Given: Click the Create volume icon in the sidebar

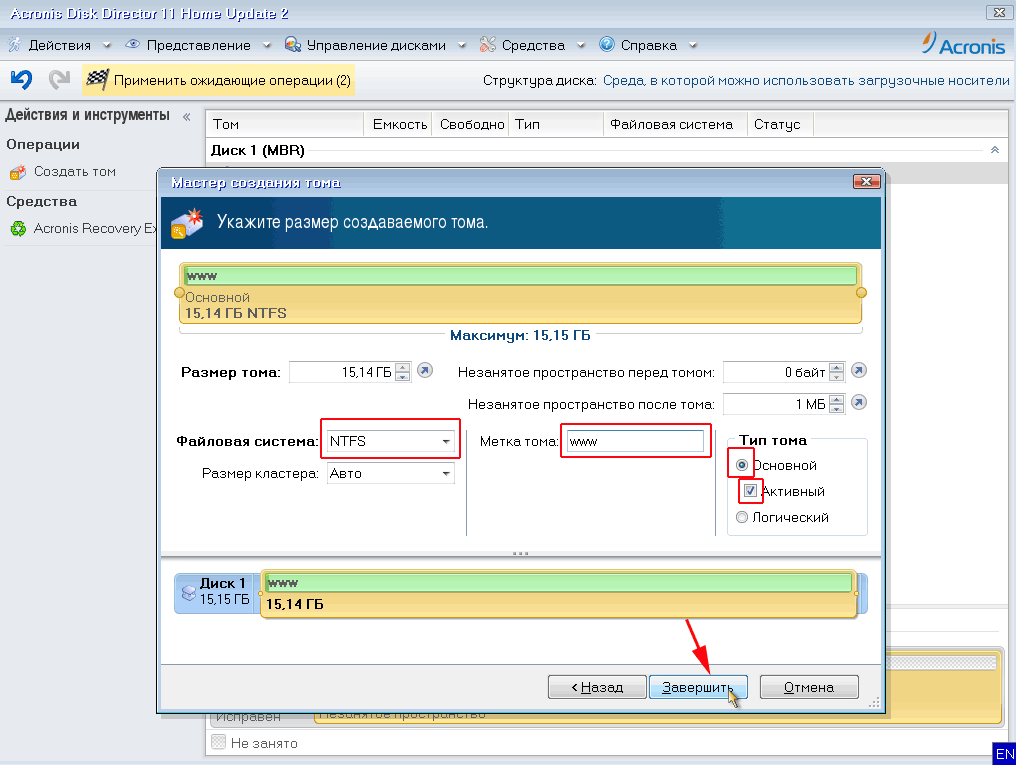Looking at the screenshot, I should coord(18,172).
